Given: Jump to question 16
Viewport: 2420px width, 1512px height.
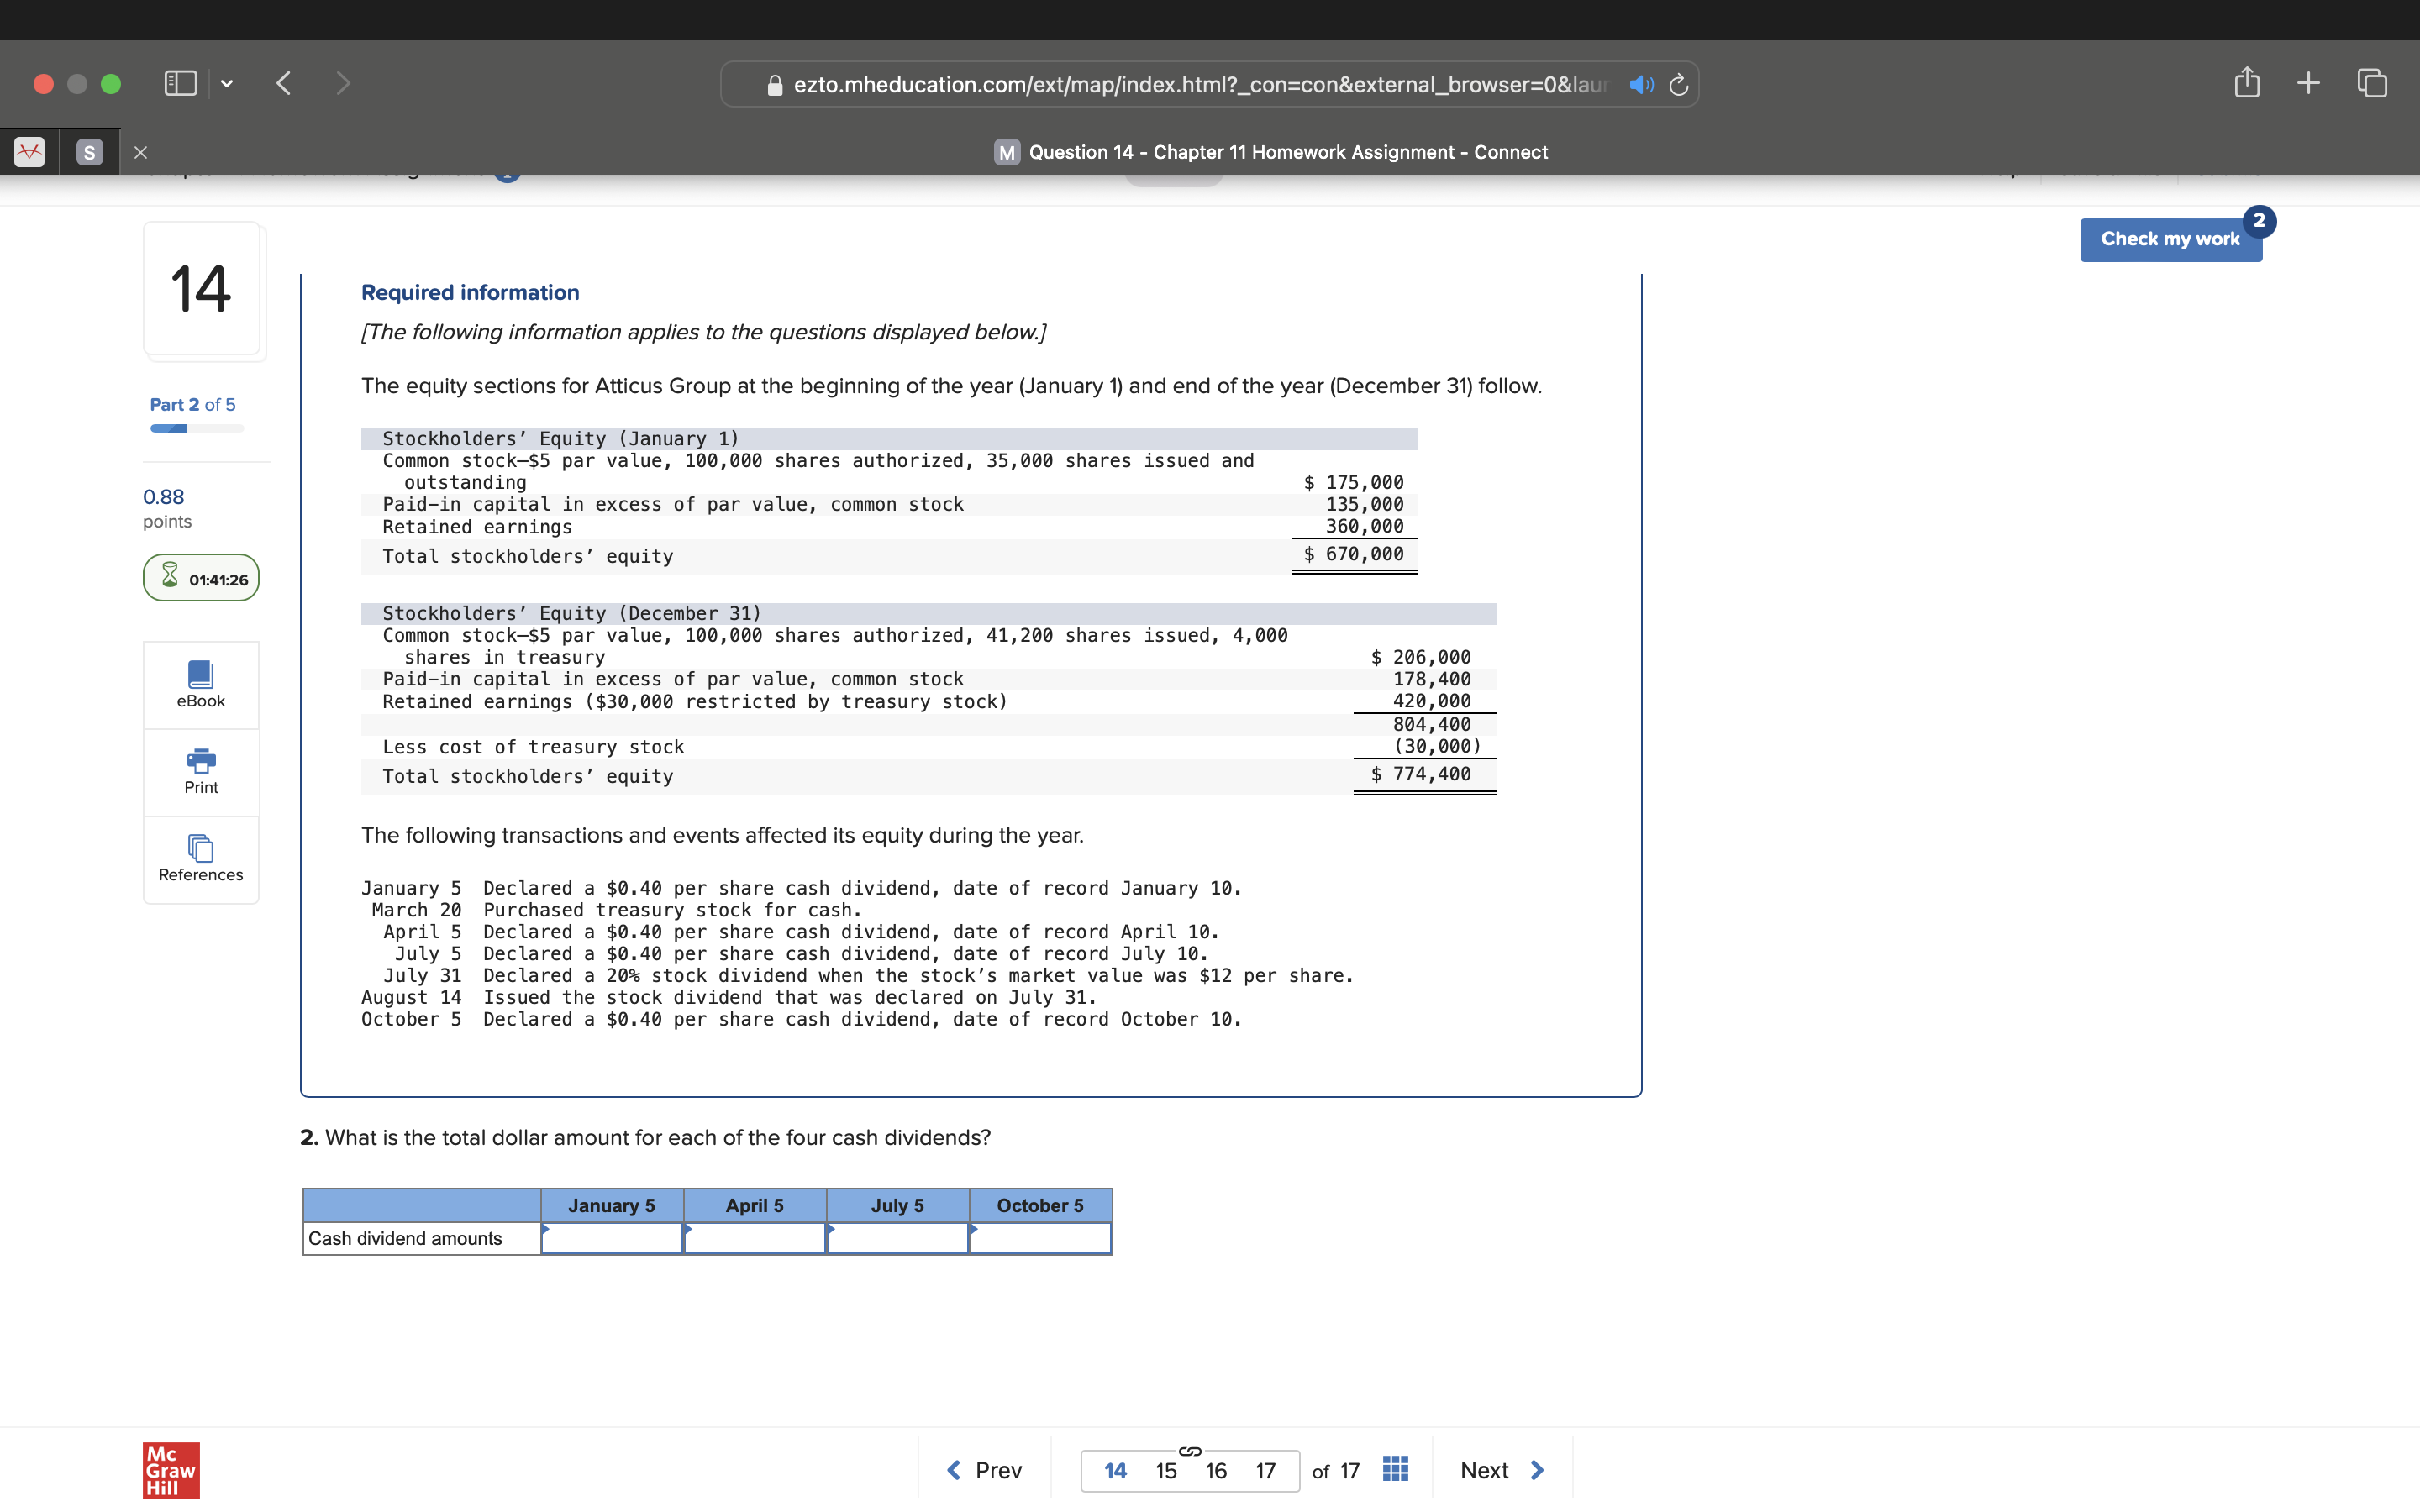Looking at the screenshot, I should click(x=1215, y=1470).
